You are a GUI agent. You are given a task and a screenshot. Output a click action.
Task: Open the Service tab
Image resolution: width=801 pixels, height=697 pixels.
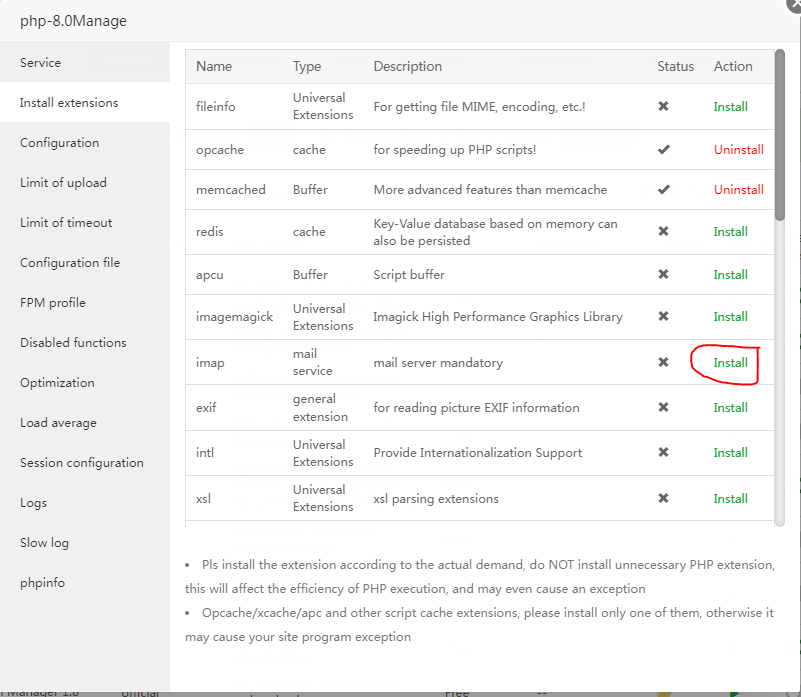41,63
